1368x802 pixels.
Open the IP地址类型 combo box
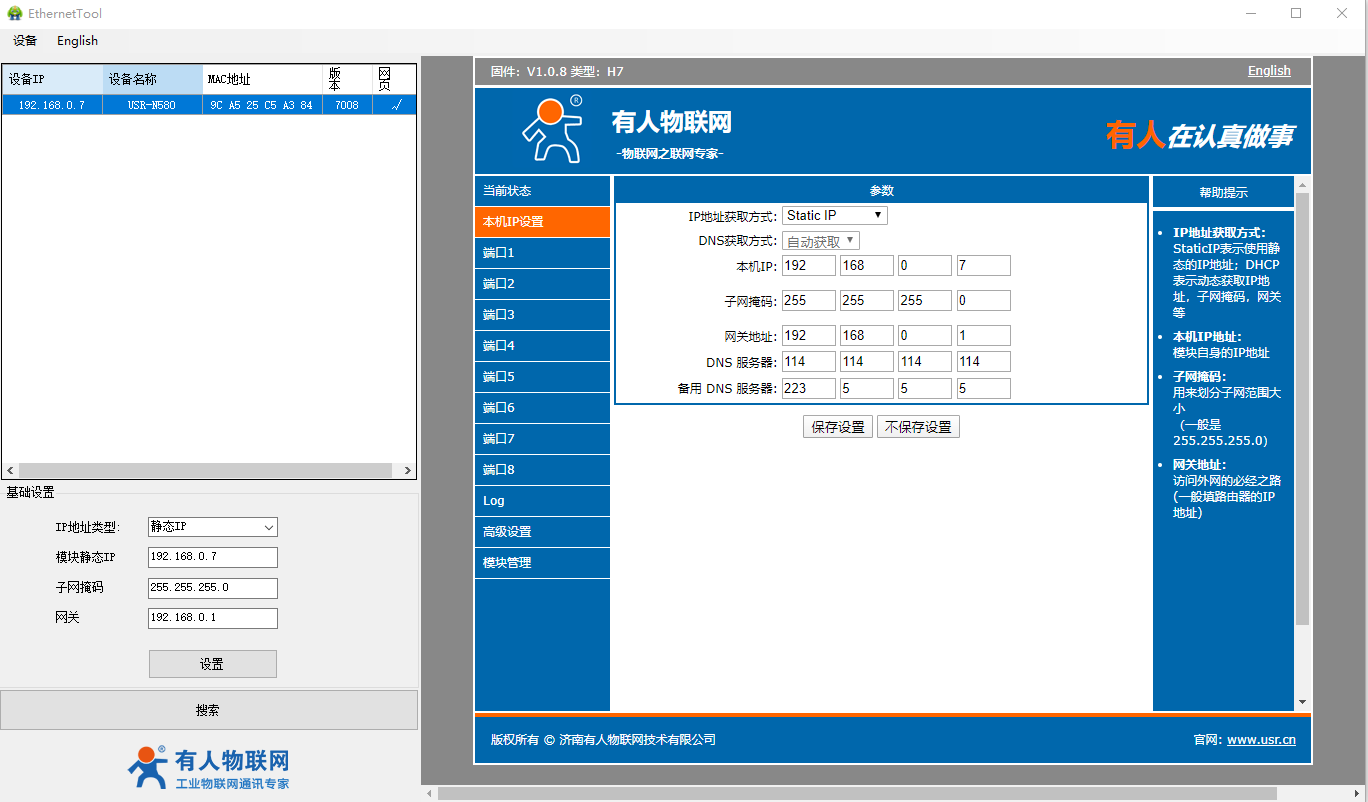[212, 527]
